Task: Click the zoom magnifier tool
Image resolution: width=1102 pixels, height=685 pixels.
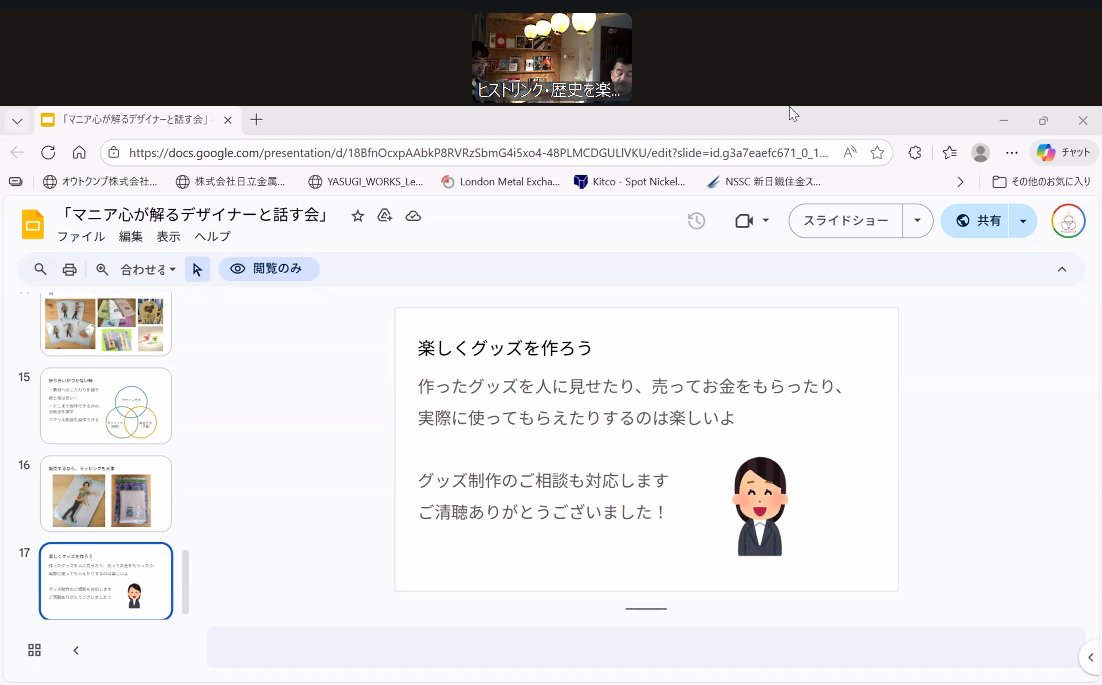Action: tap(102, 269)
